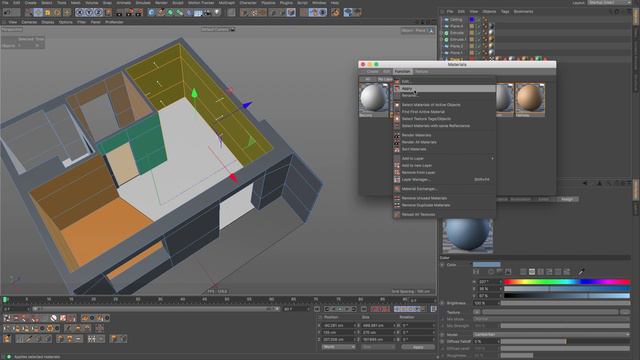
Task: Click the Play forward button on timeline
Action: pos(340,309)
